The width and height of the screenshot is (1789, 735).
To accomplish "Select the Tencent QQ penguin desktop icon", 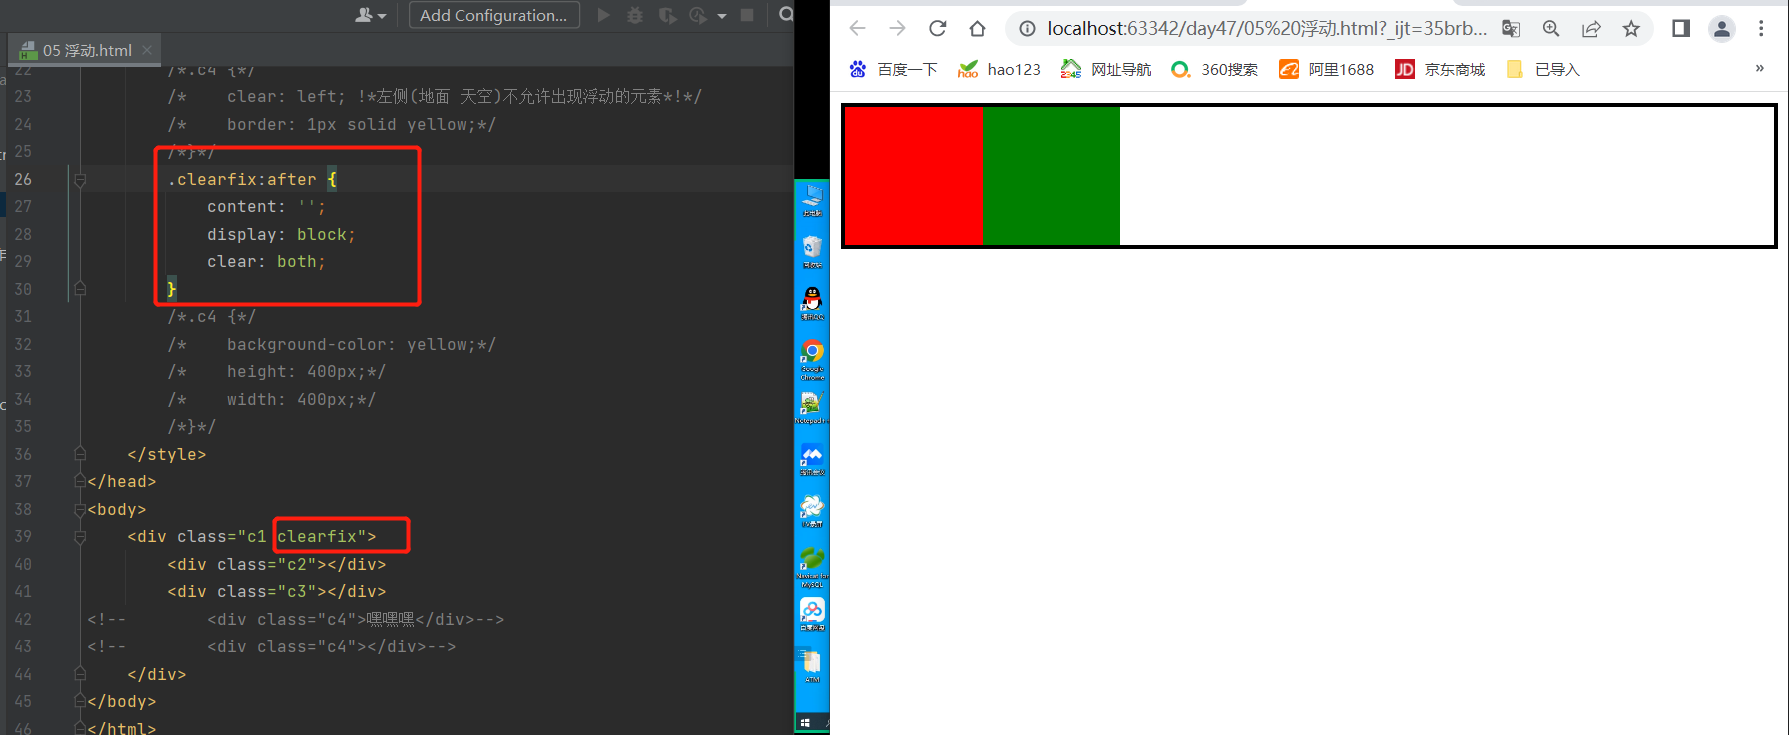I will pos(812,303).
